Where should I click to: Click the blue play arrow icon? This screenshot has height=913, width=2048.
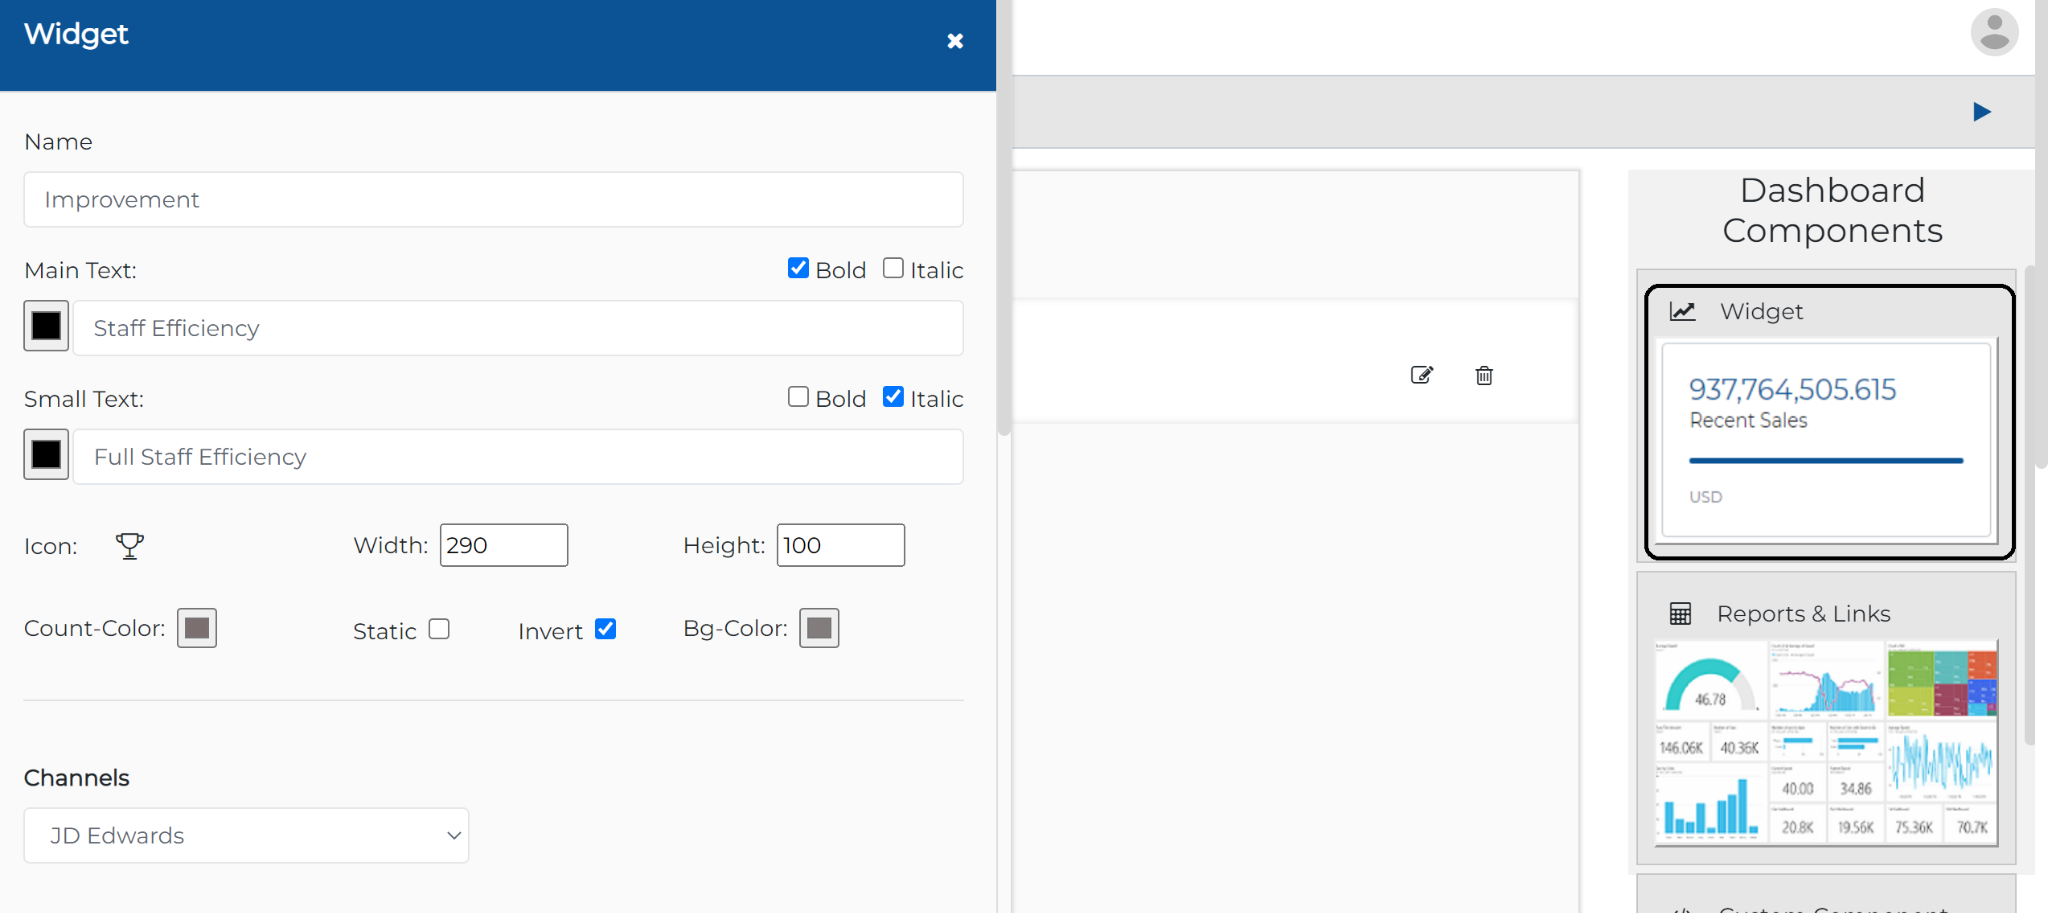point(1982,111)
